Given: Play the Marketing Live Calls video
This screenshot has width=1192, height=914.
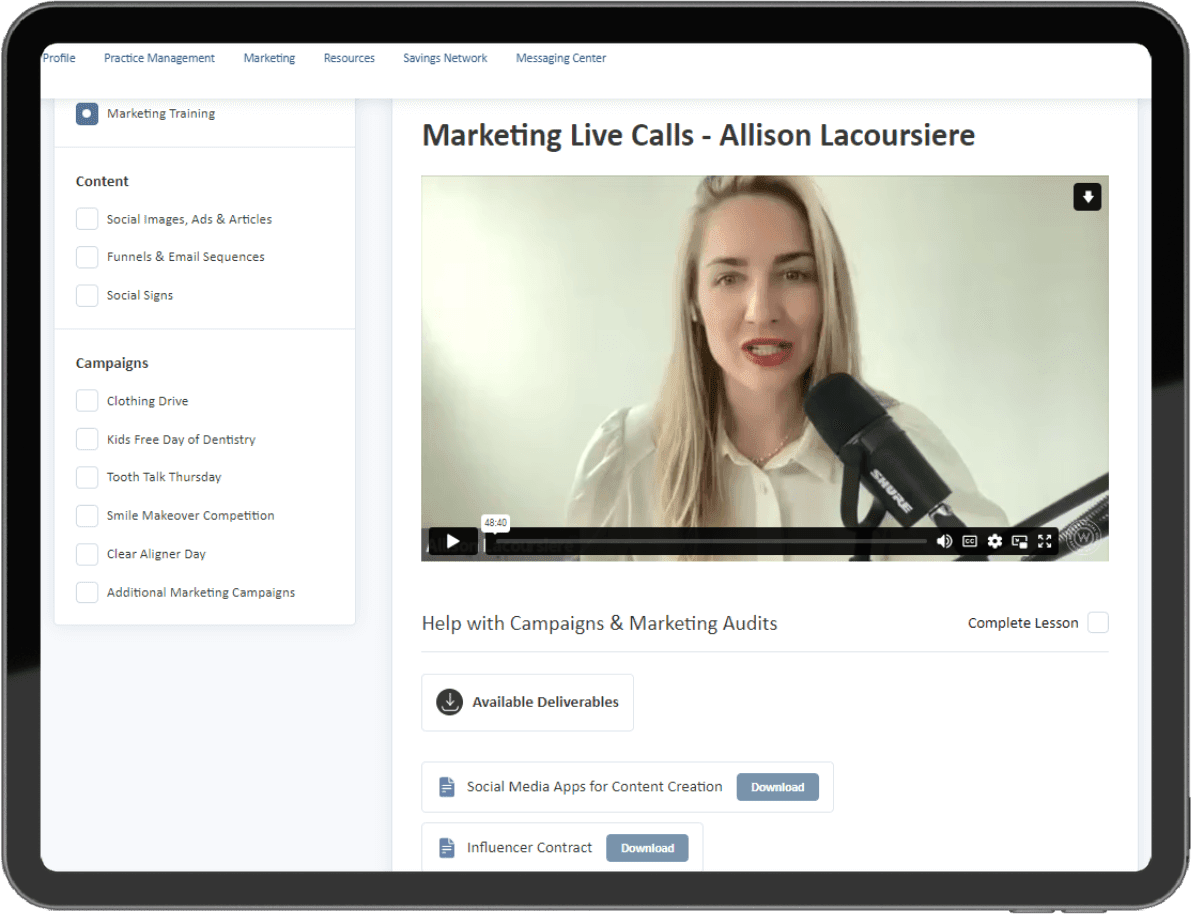Looking at the screenshot, I should (x=453, y=541).
